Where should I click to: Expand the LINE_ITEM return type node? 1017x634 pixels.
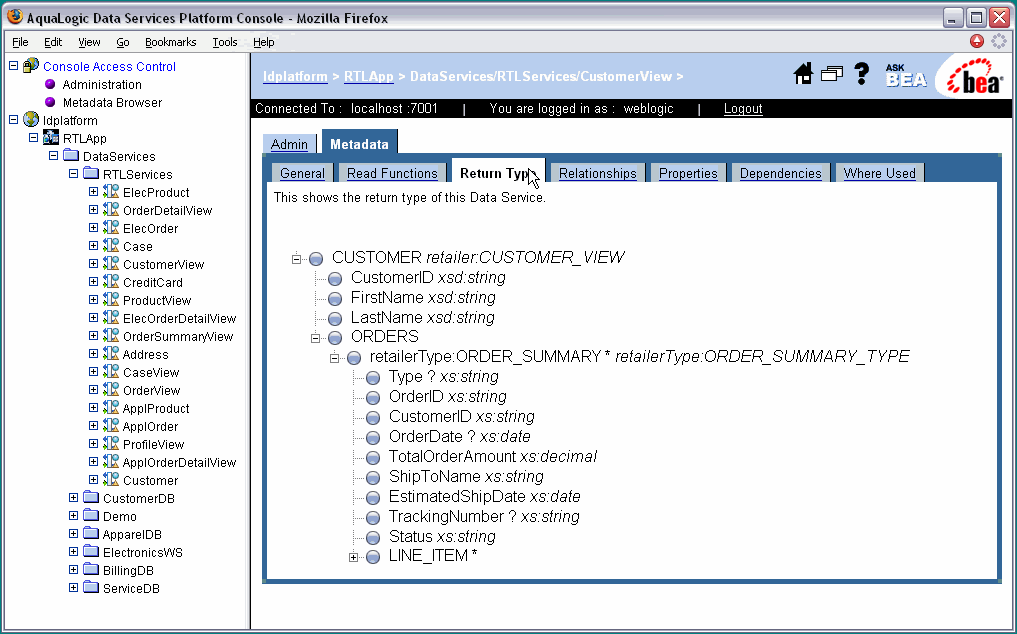353,557
